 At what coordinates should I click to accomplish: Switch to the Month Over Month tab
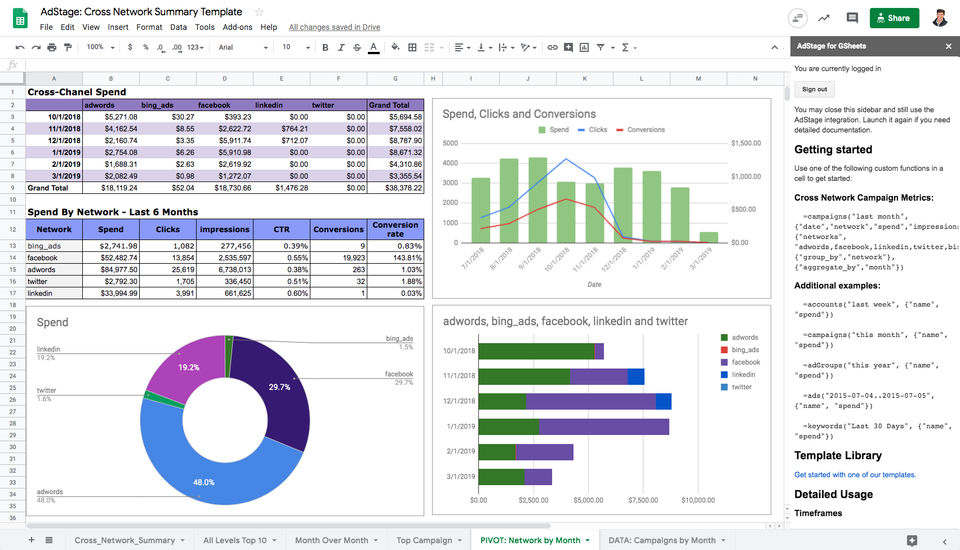pyautogui.click(x=331, y=540)
